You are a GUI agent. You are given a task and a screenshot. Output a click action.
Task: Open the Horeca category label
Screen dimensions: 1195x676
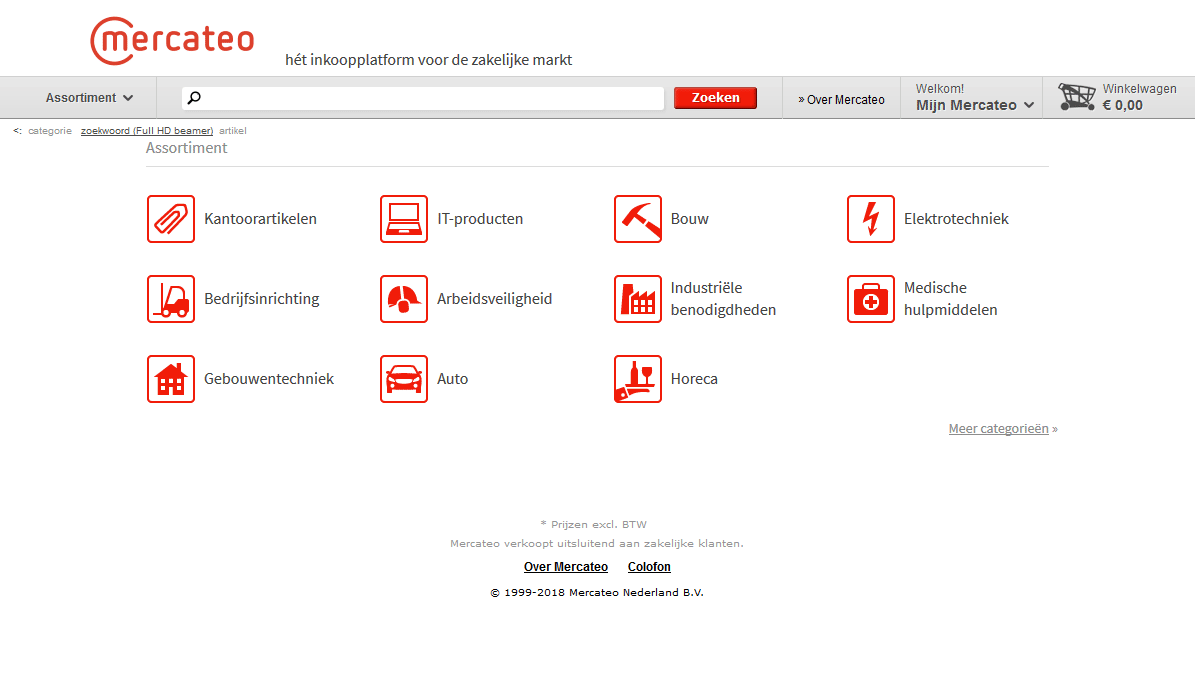(694, 379)
